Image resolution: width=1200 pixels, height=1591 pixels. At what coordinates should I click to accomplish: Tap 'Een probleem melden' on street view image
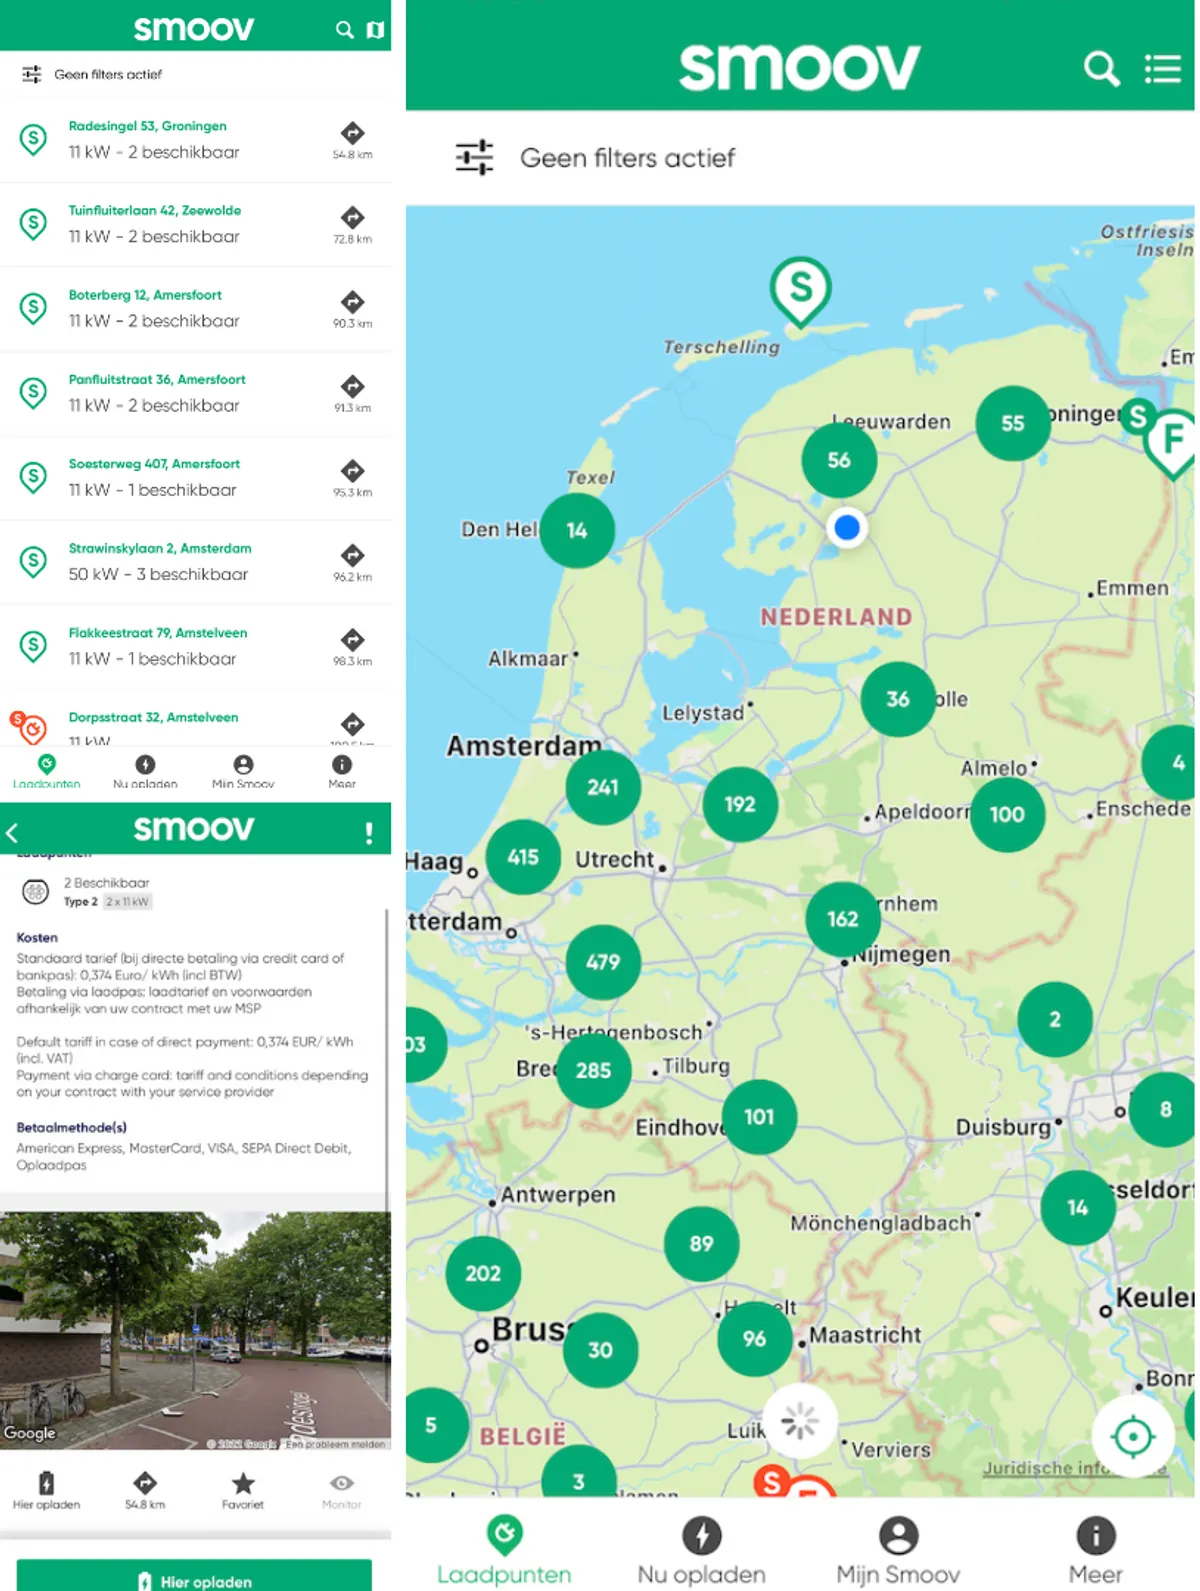335,1444
